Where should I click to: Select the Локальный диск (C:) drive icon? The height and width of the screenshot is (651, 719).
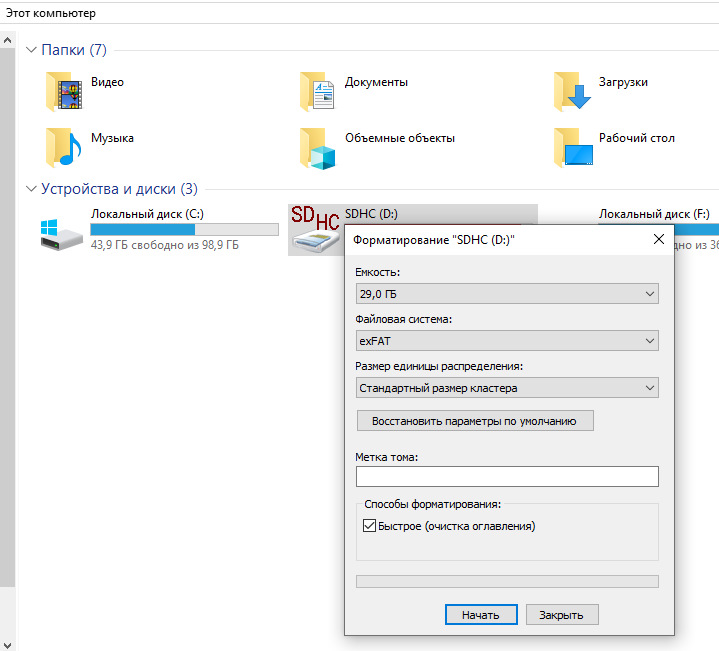pos(61,234)
